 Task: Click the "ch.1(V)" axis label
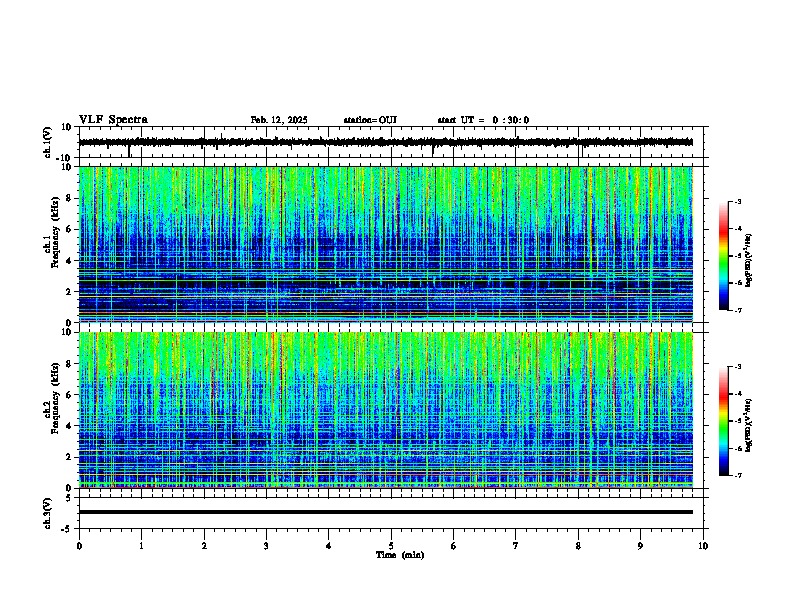pyautogui.click(x=48, y=142)
